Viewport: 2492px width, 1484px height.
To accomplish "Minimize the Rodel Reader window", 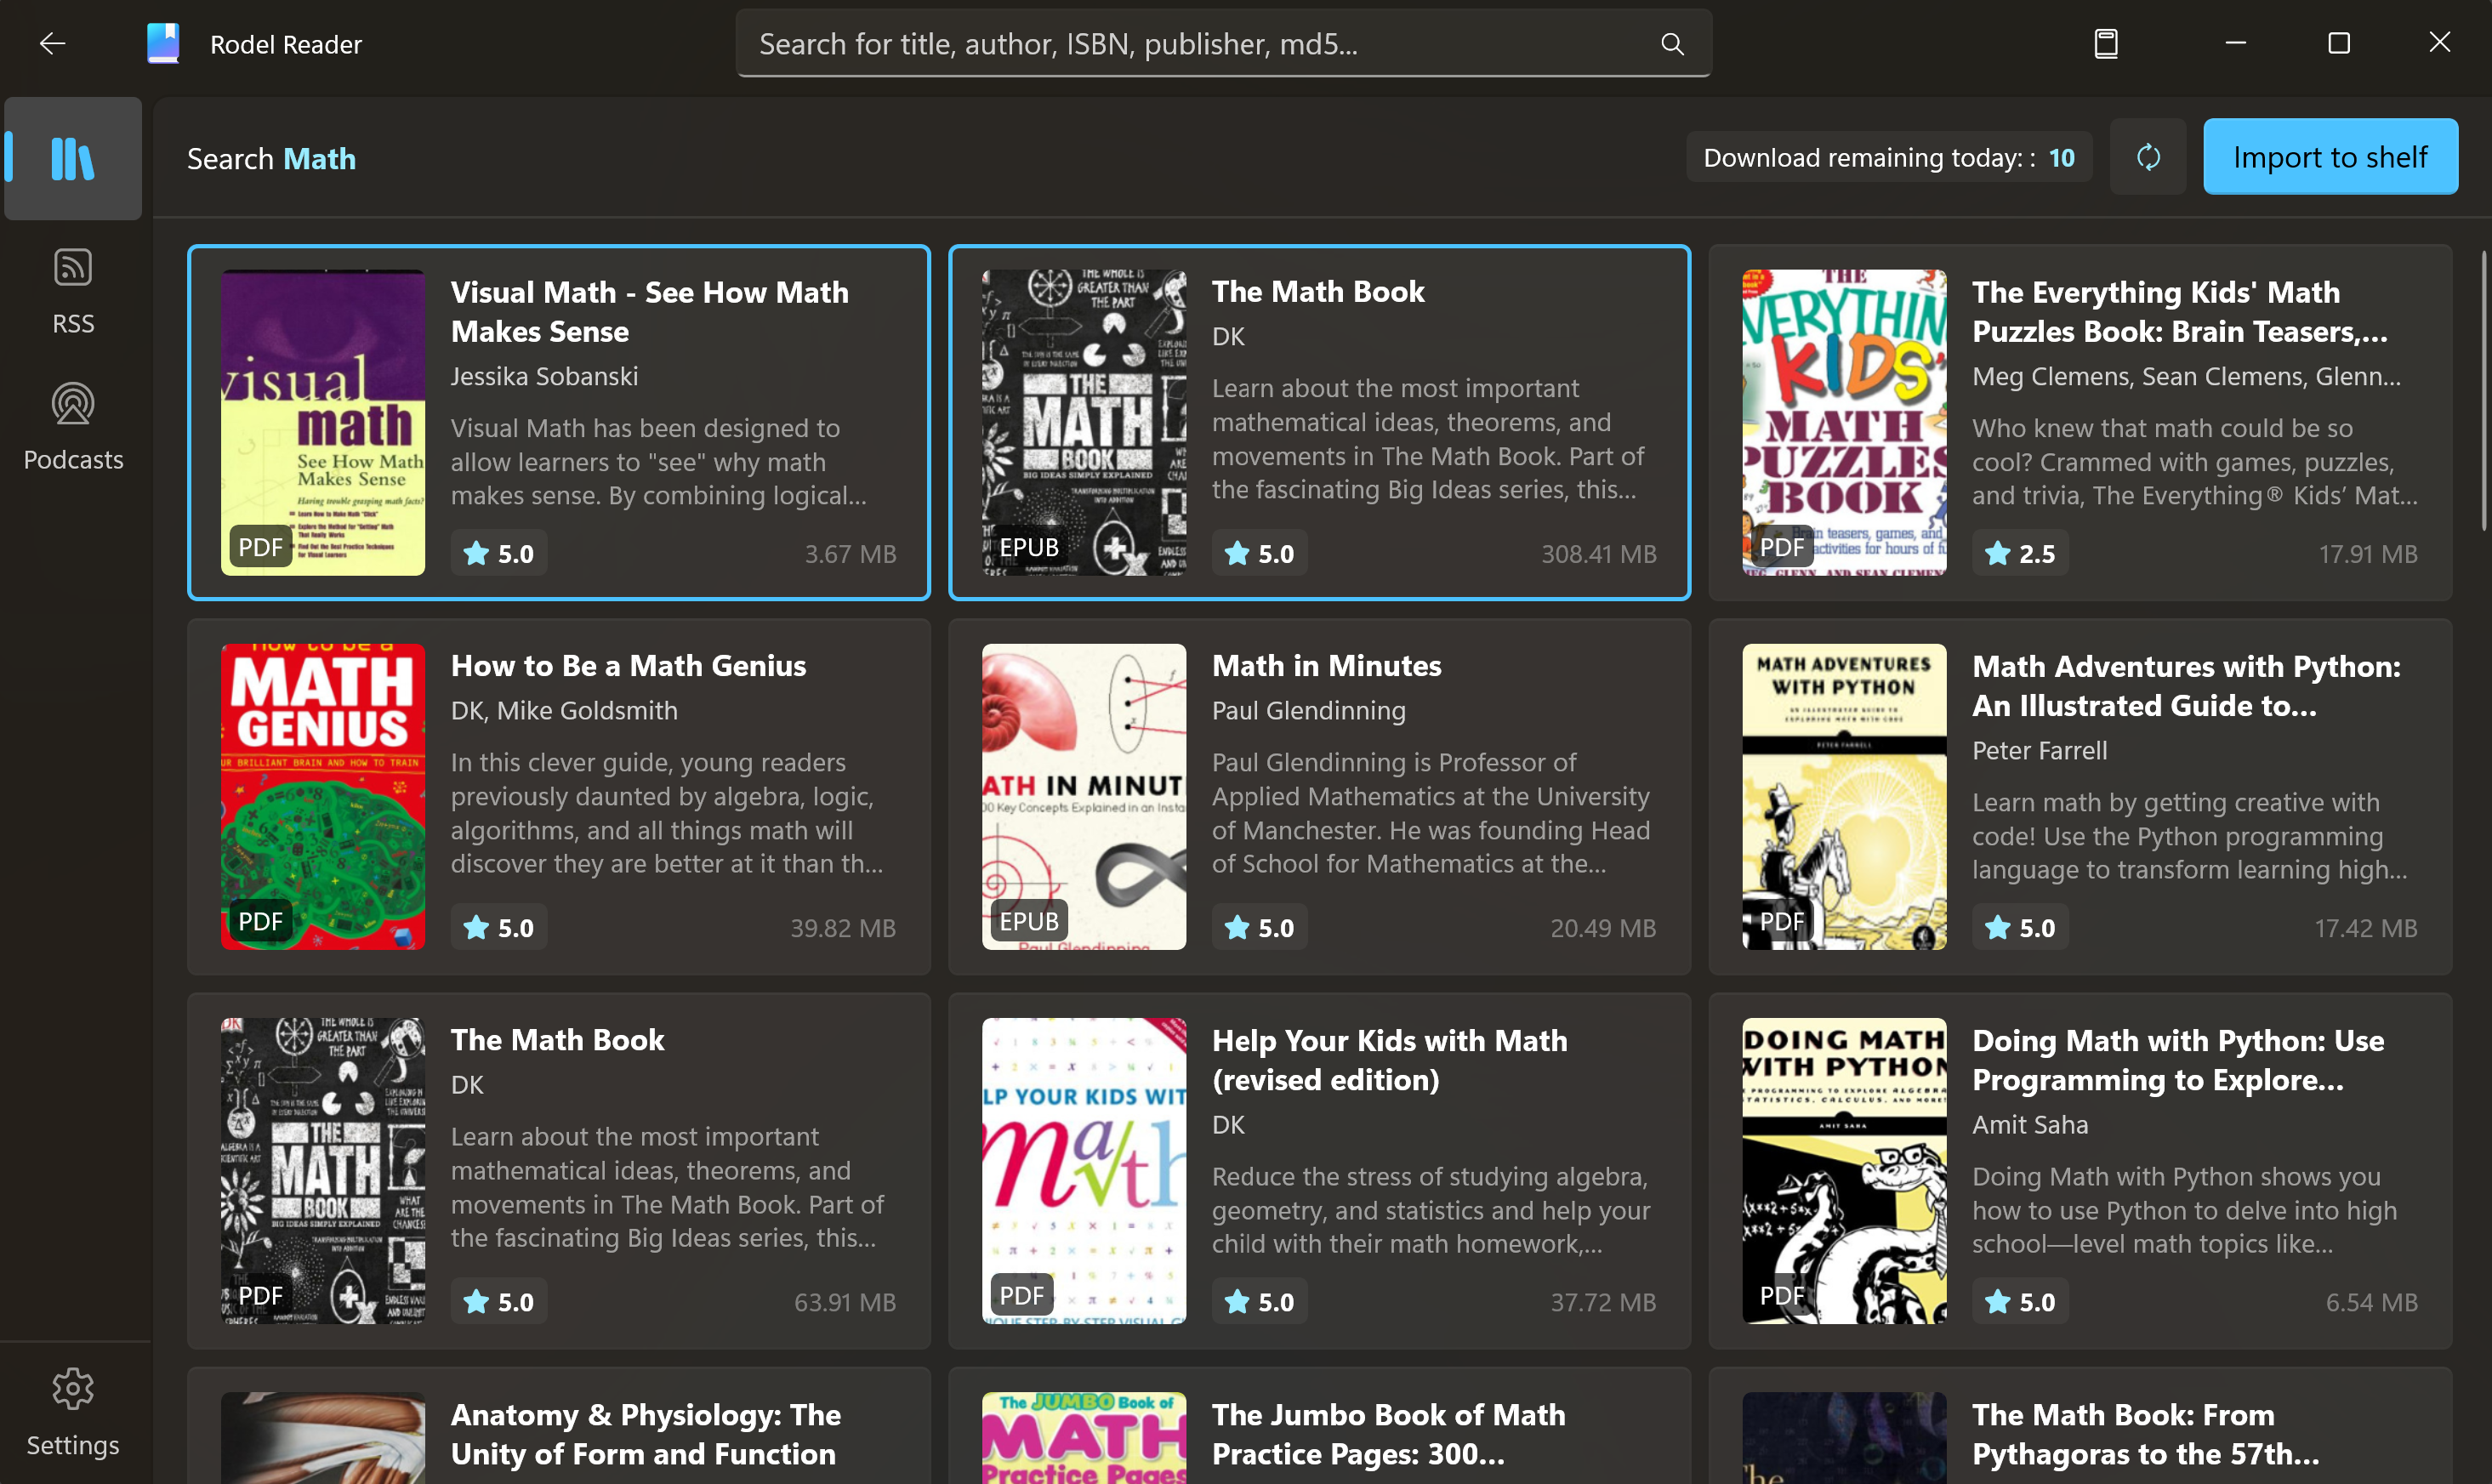I will 2236,43.
